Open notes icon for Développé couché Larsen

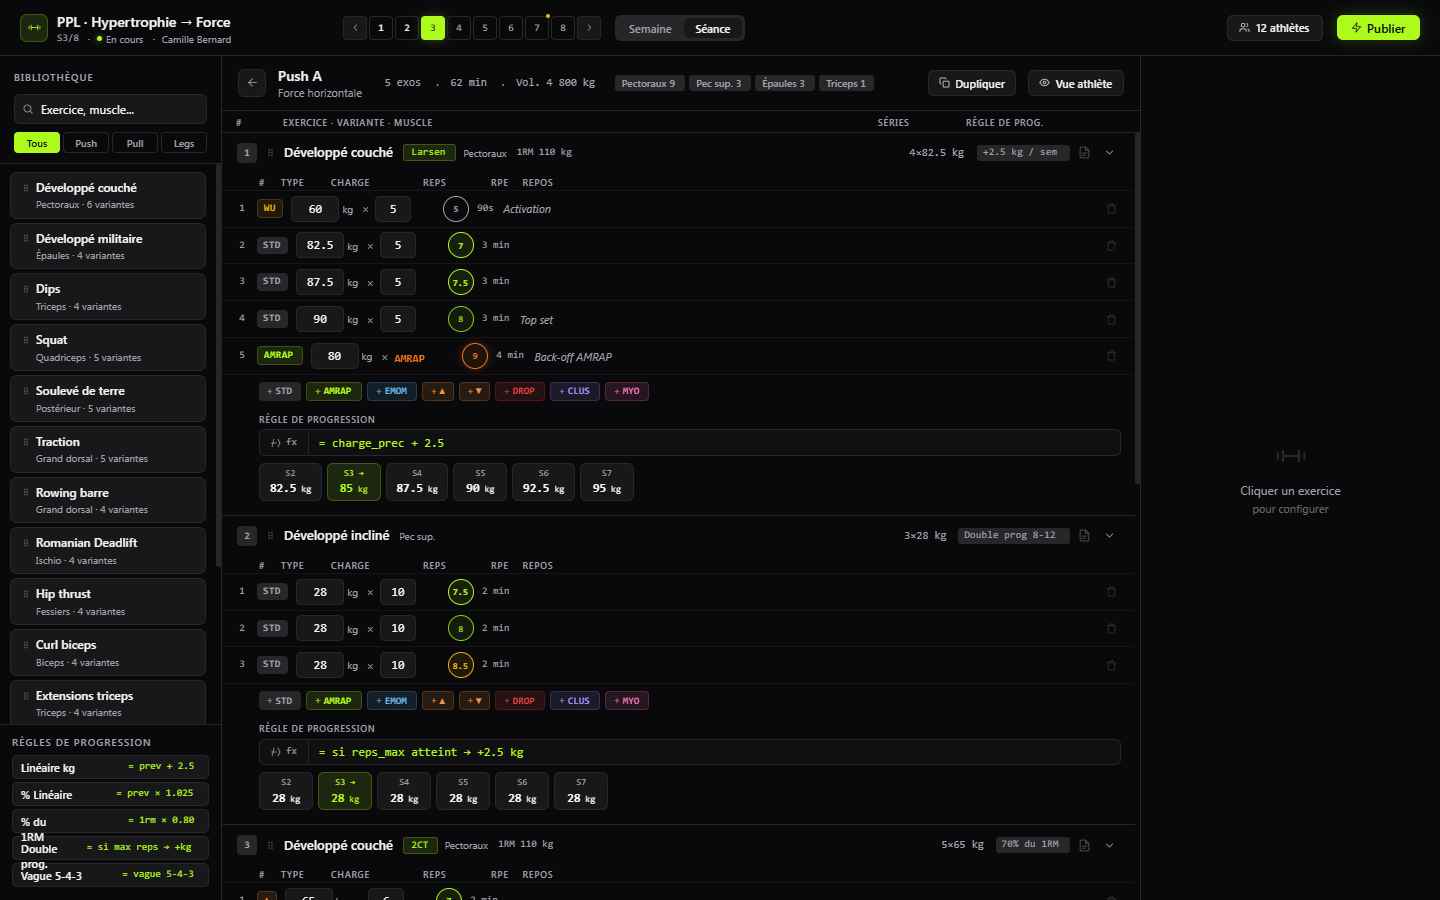1084,153
